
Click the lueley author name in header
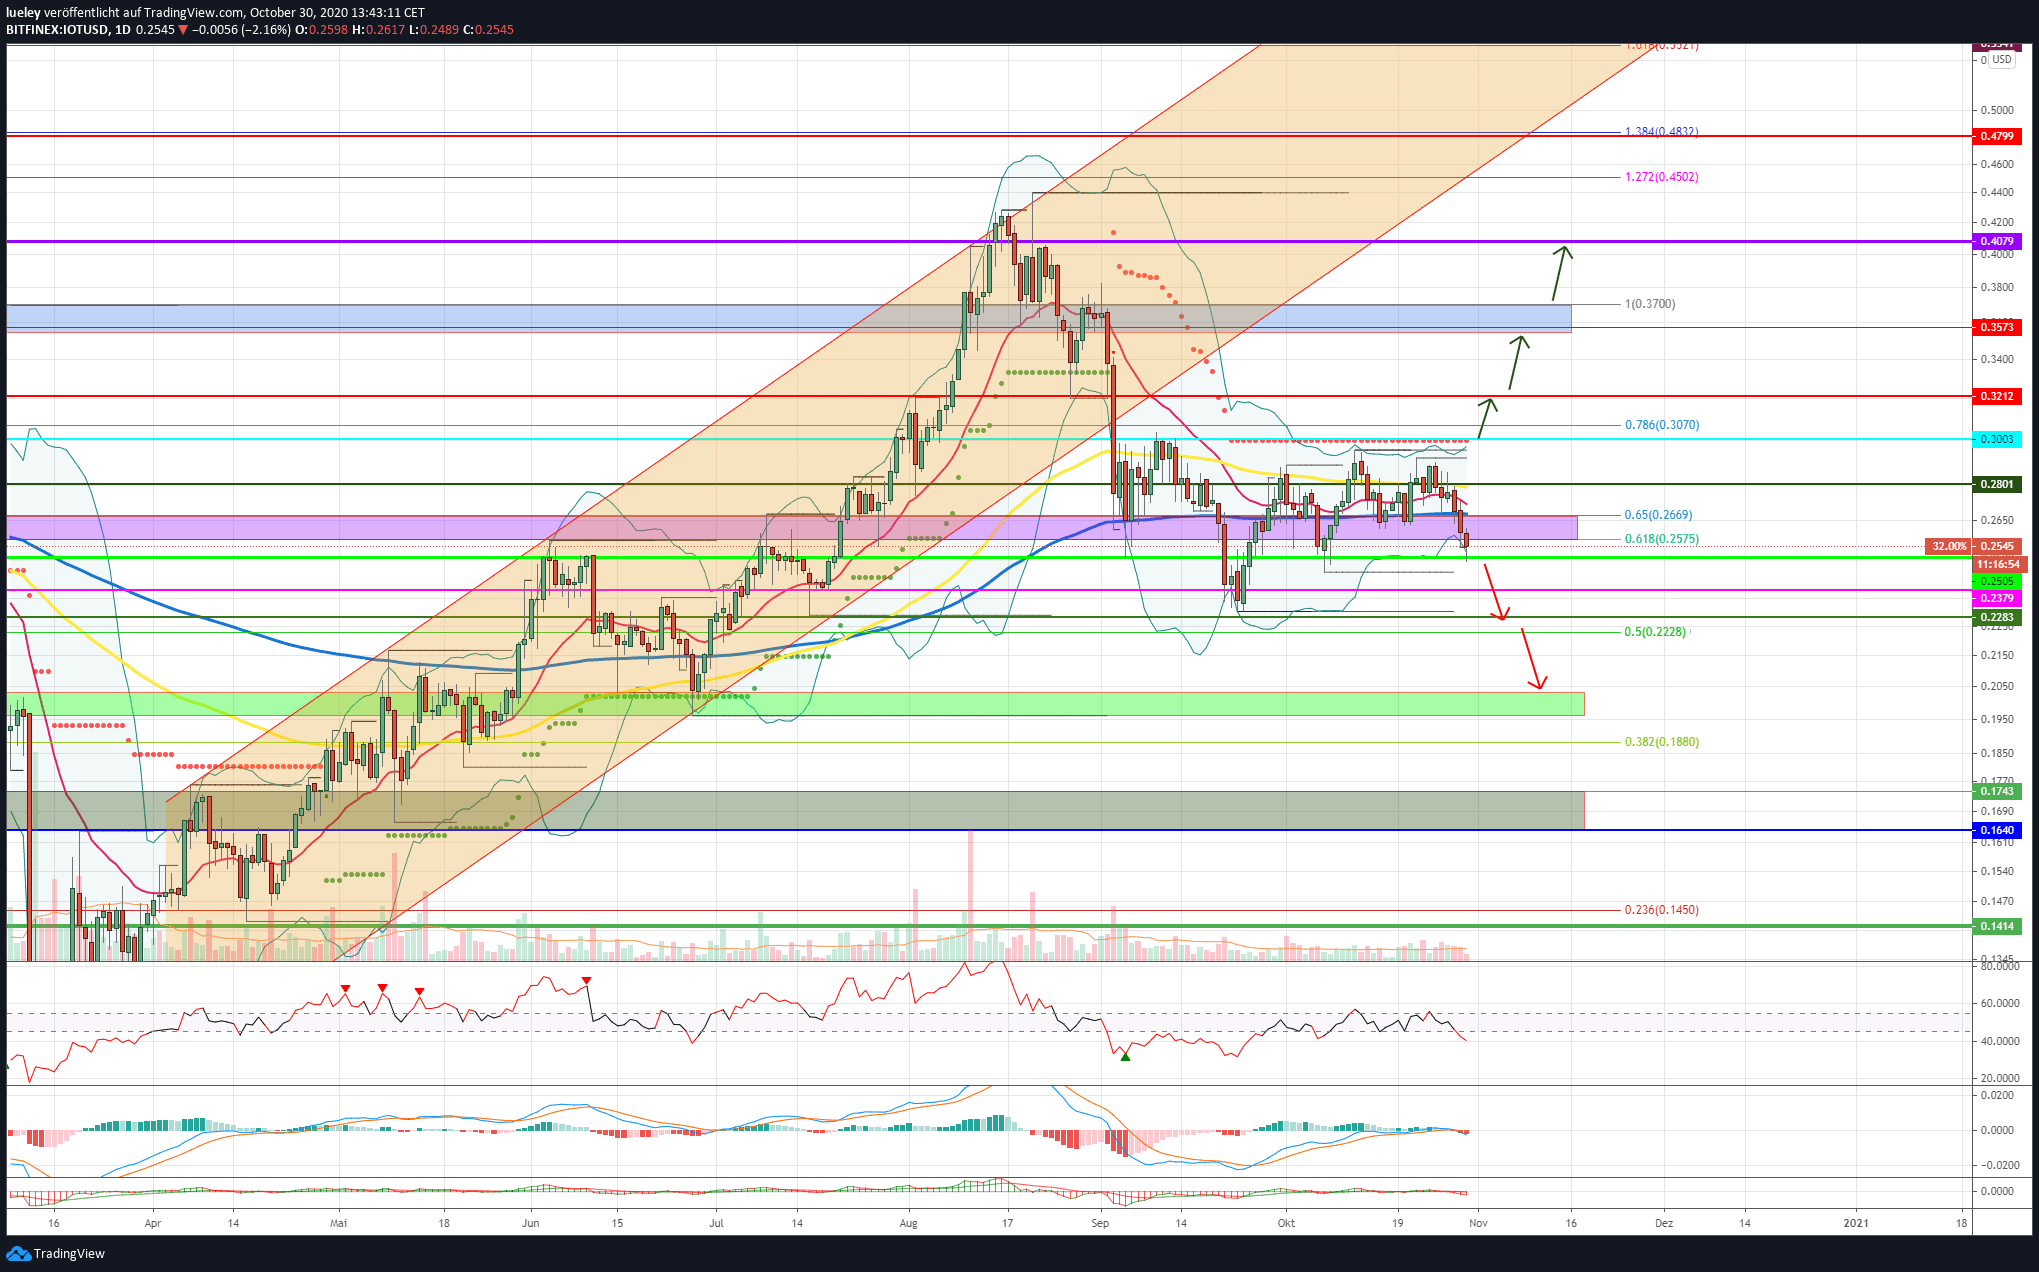click(x=23, y=13)
